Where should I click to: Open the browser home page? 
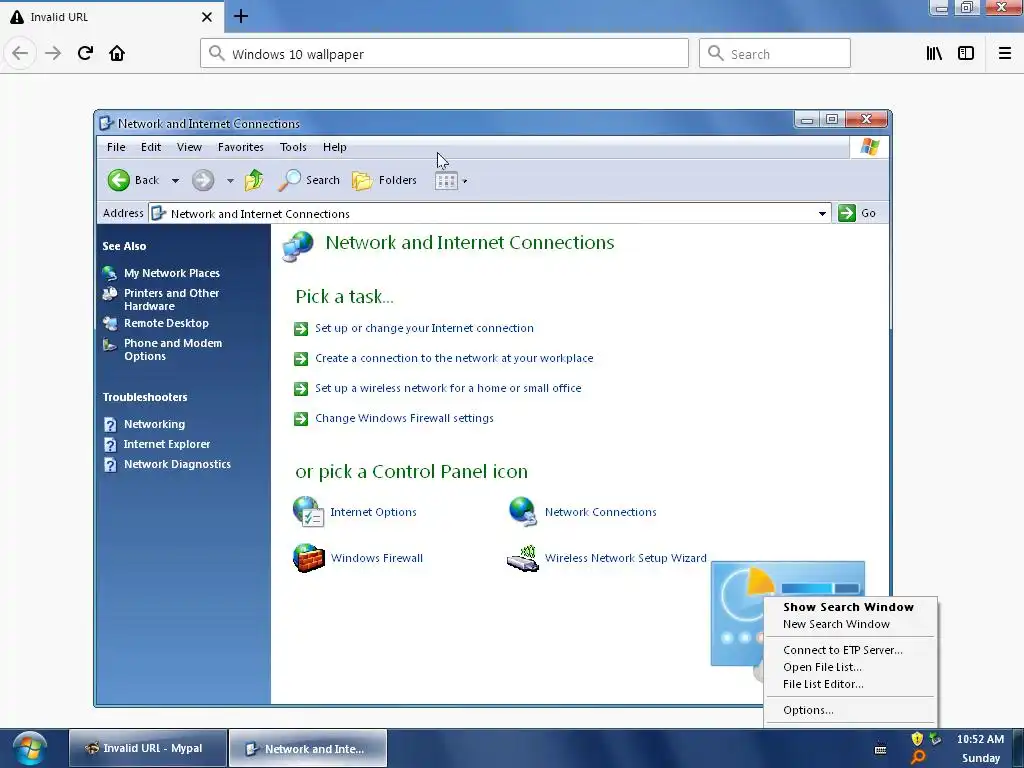pos(117,53)
